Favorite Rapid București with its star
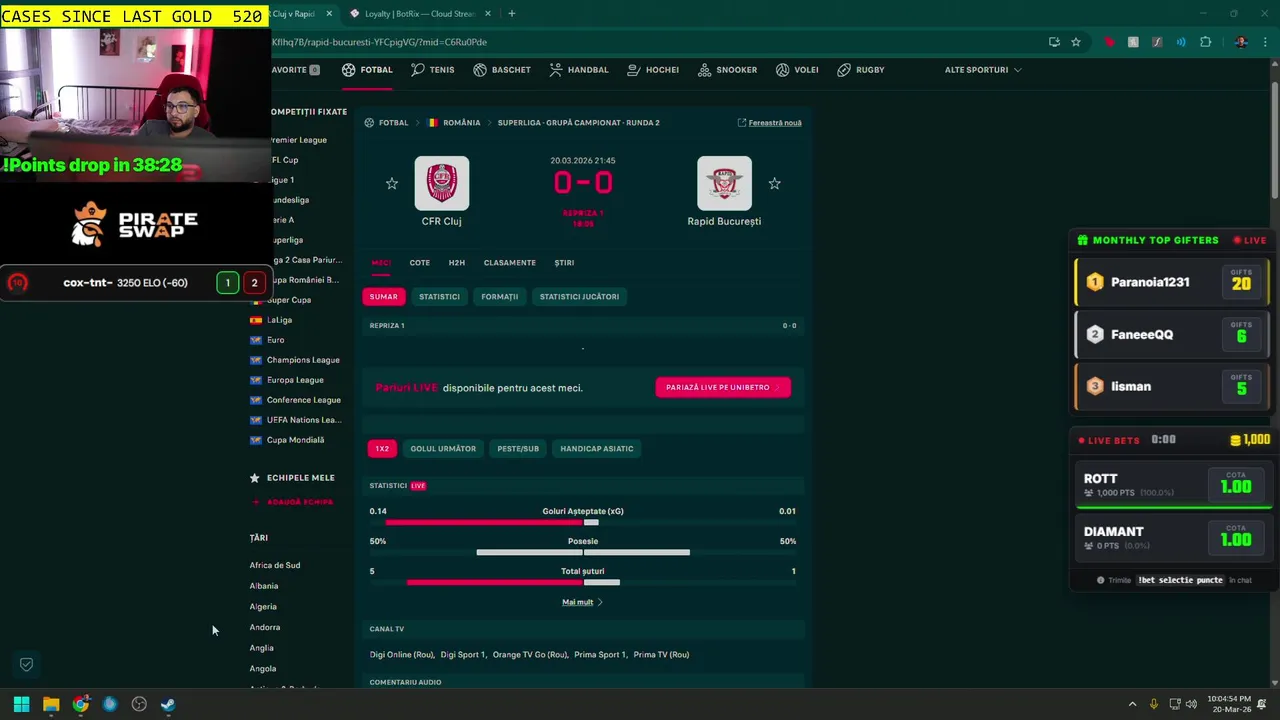 coord(774,184)
